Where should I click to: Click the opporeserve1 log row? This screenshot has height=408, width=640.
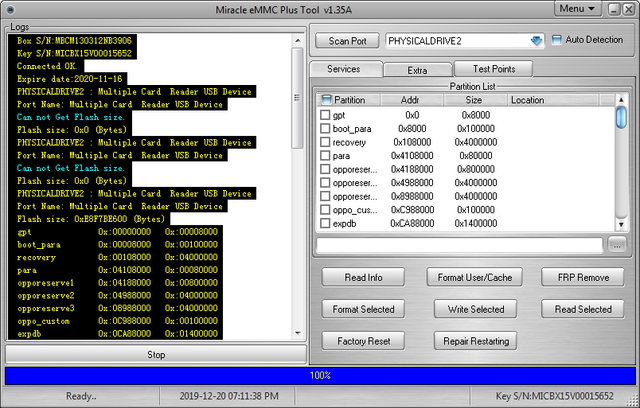pos(118,283)
